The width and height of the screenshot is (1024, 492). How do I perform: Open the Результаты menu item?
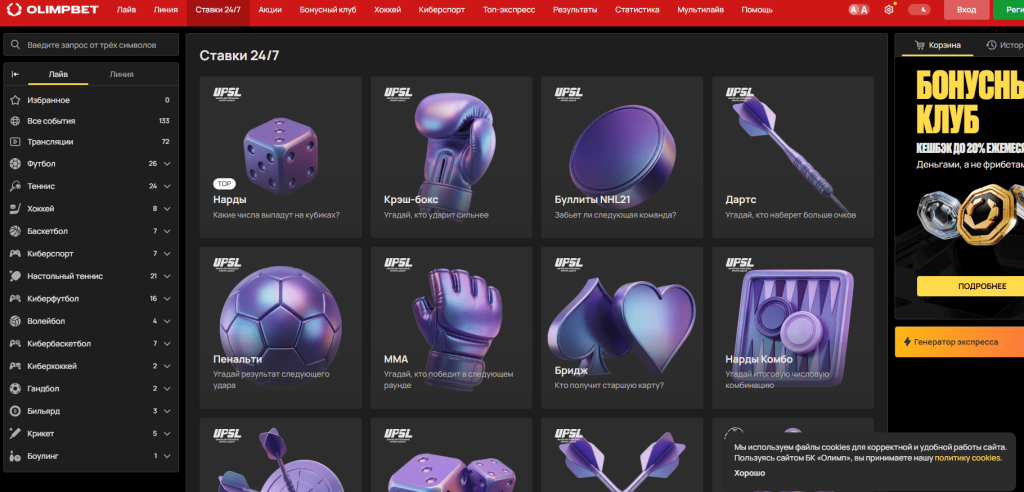(575, 10)
